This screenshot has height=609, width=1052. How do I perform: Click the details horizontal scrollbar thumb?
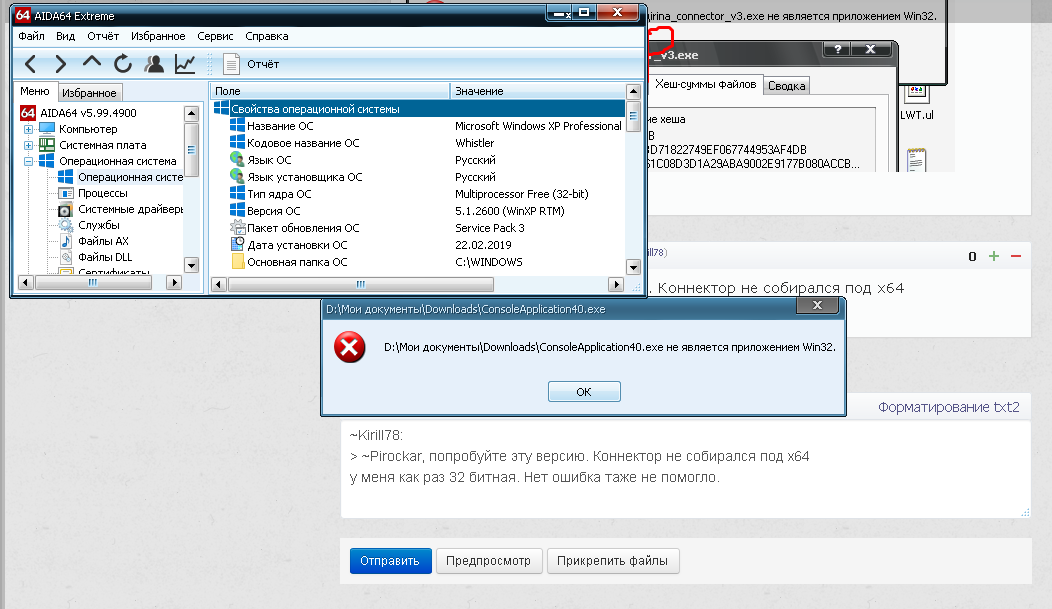point(361,284)
